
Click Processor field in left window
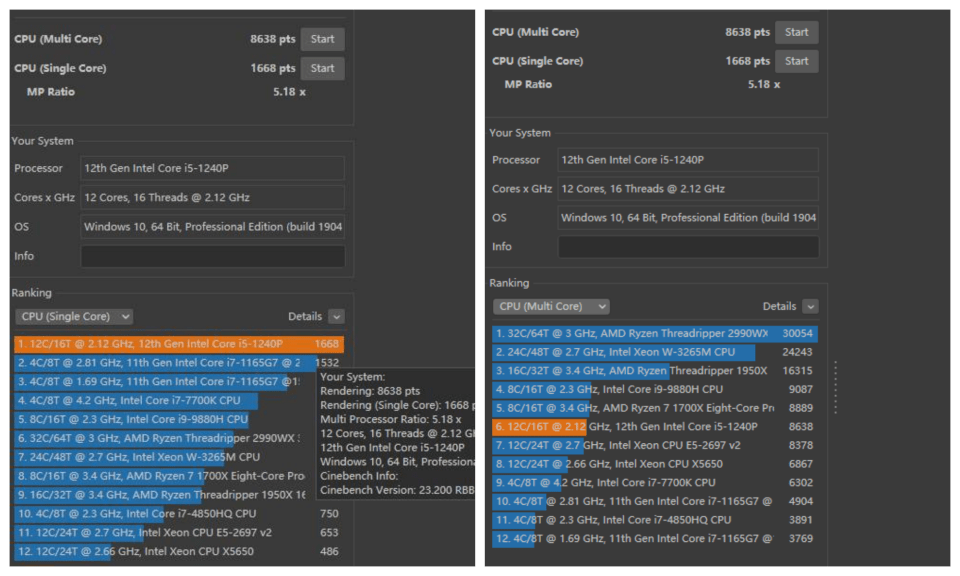212,168
